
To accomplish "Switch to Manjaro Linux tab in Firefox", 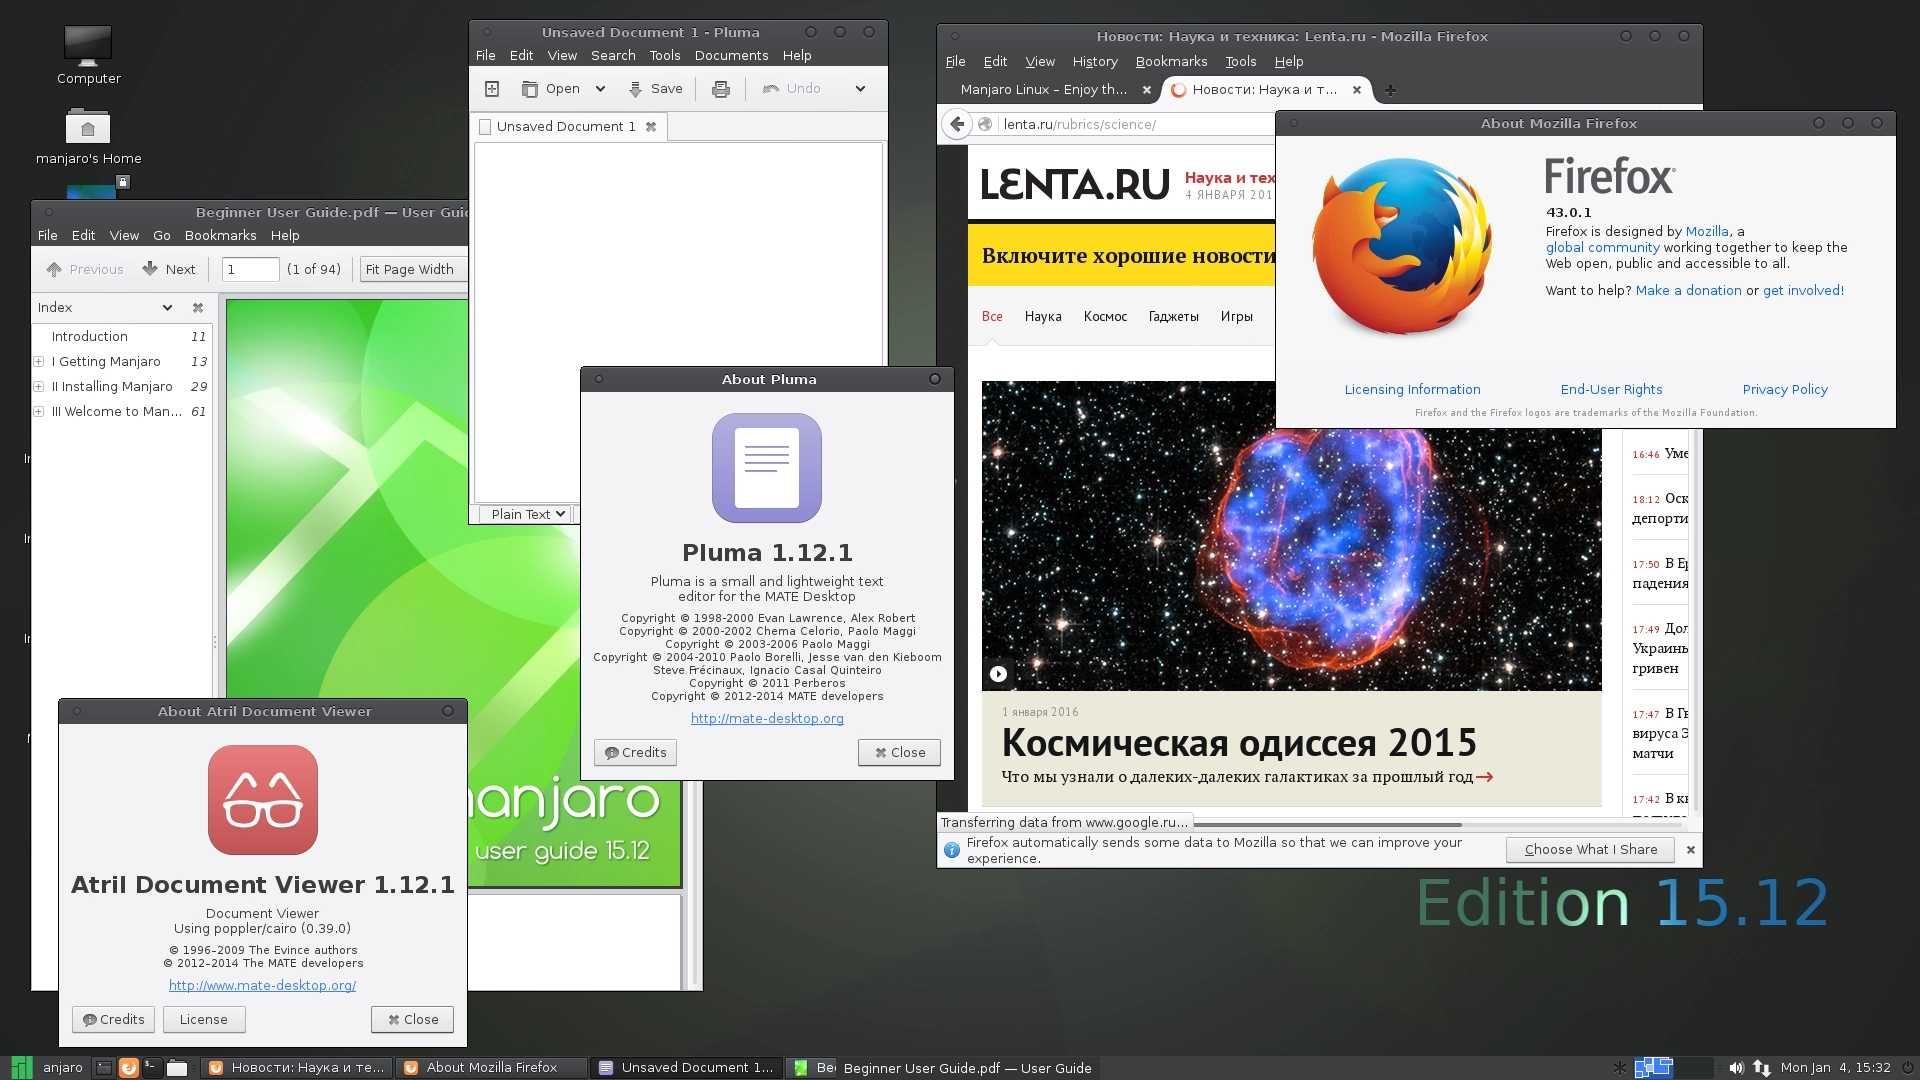I will [x=1043, y=90].
